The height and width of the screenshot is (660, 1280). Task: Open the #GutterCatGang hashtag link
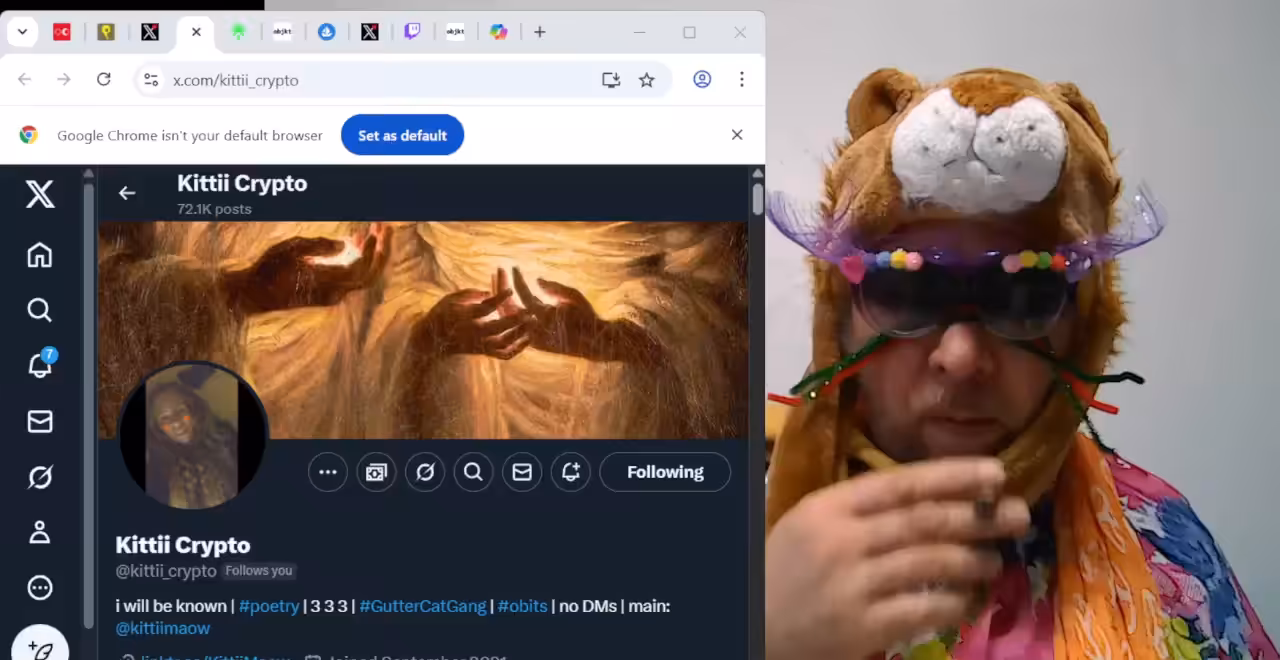tap(423, 606)
